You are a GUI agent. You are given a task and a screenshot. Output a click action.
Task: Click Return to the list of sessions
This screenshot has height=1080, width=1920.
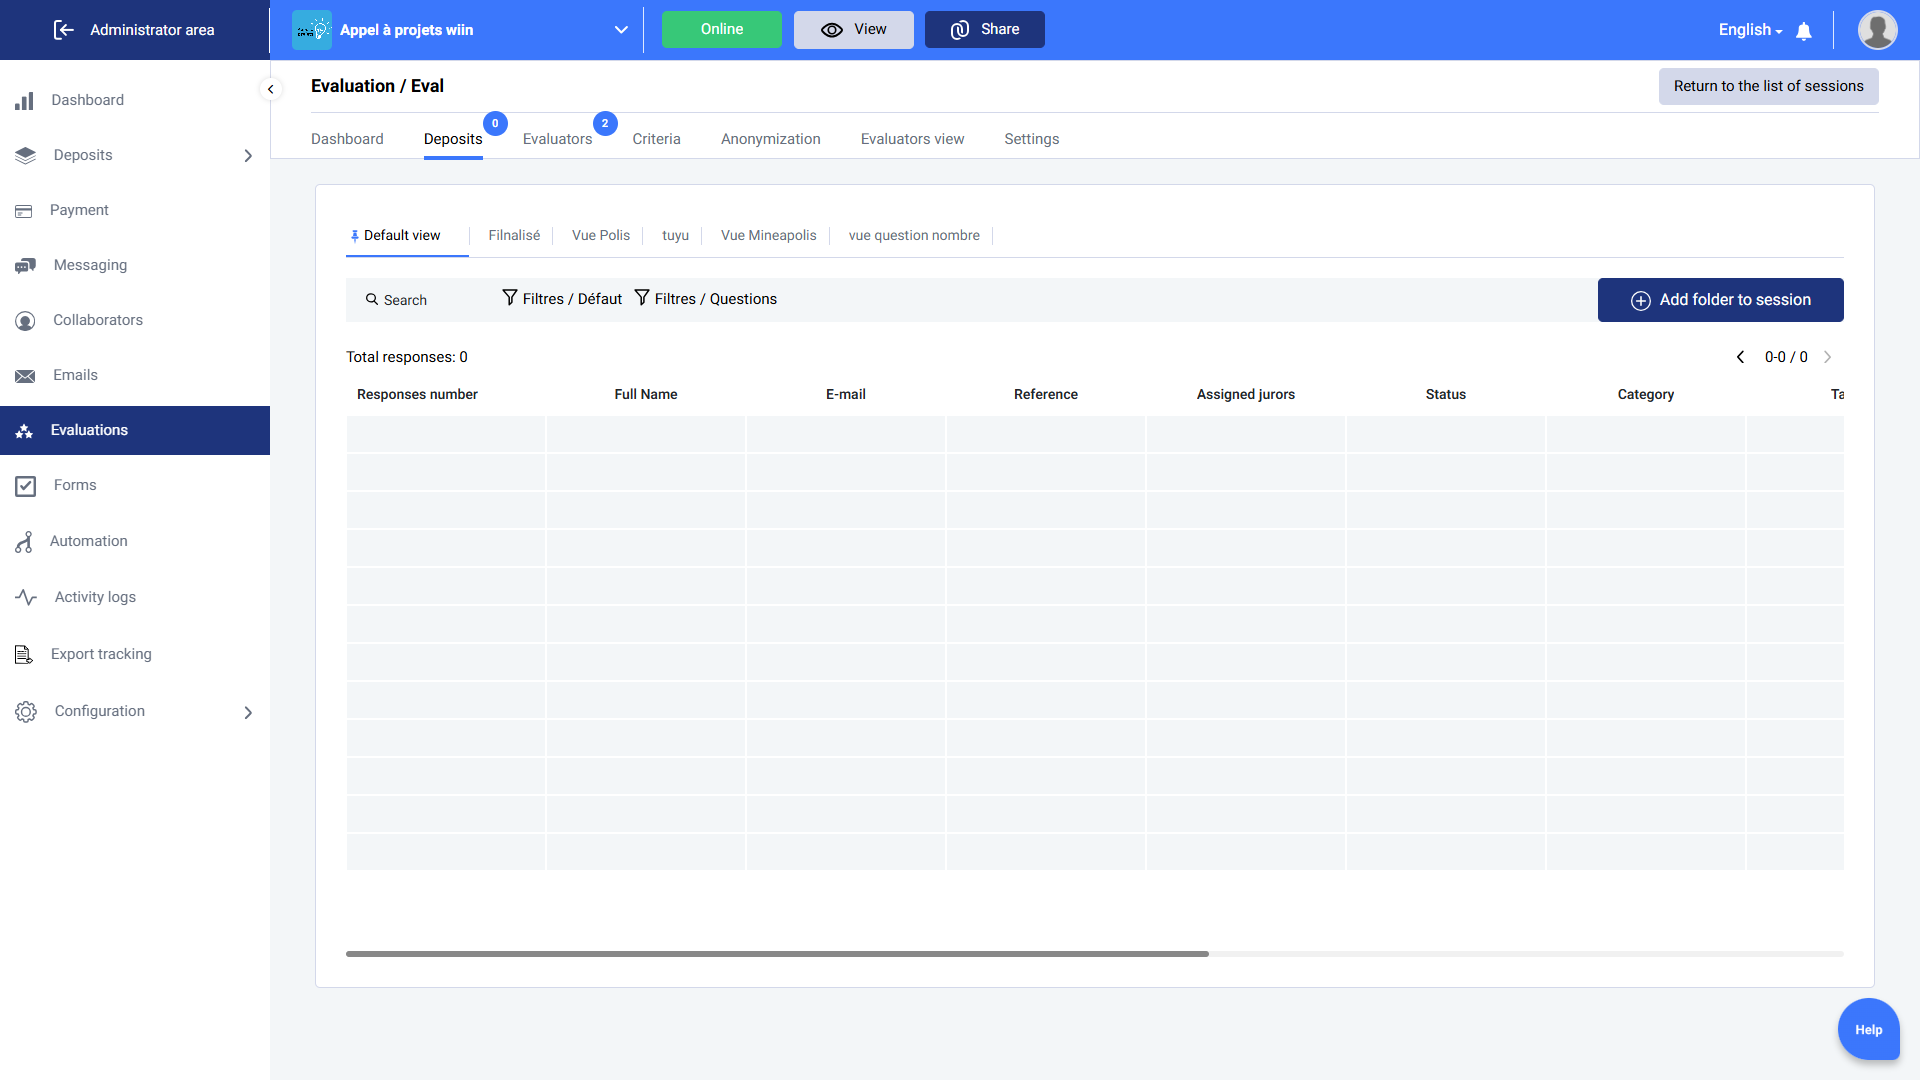pos(1768,86)
